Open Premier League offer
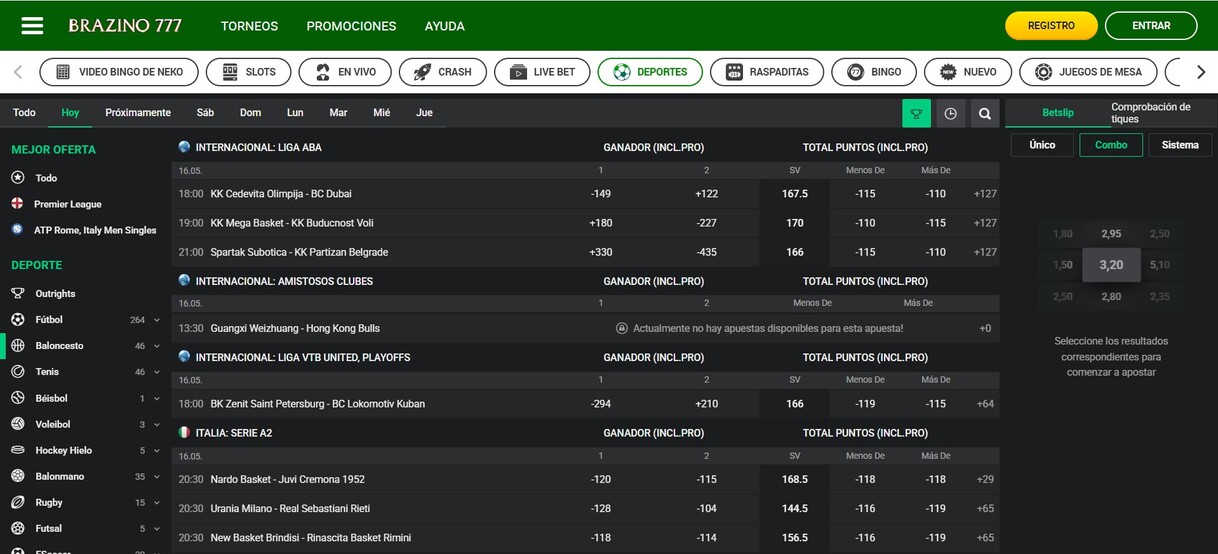 67,204
